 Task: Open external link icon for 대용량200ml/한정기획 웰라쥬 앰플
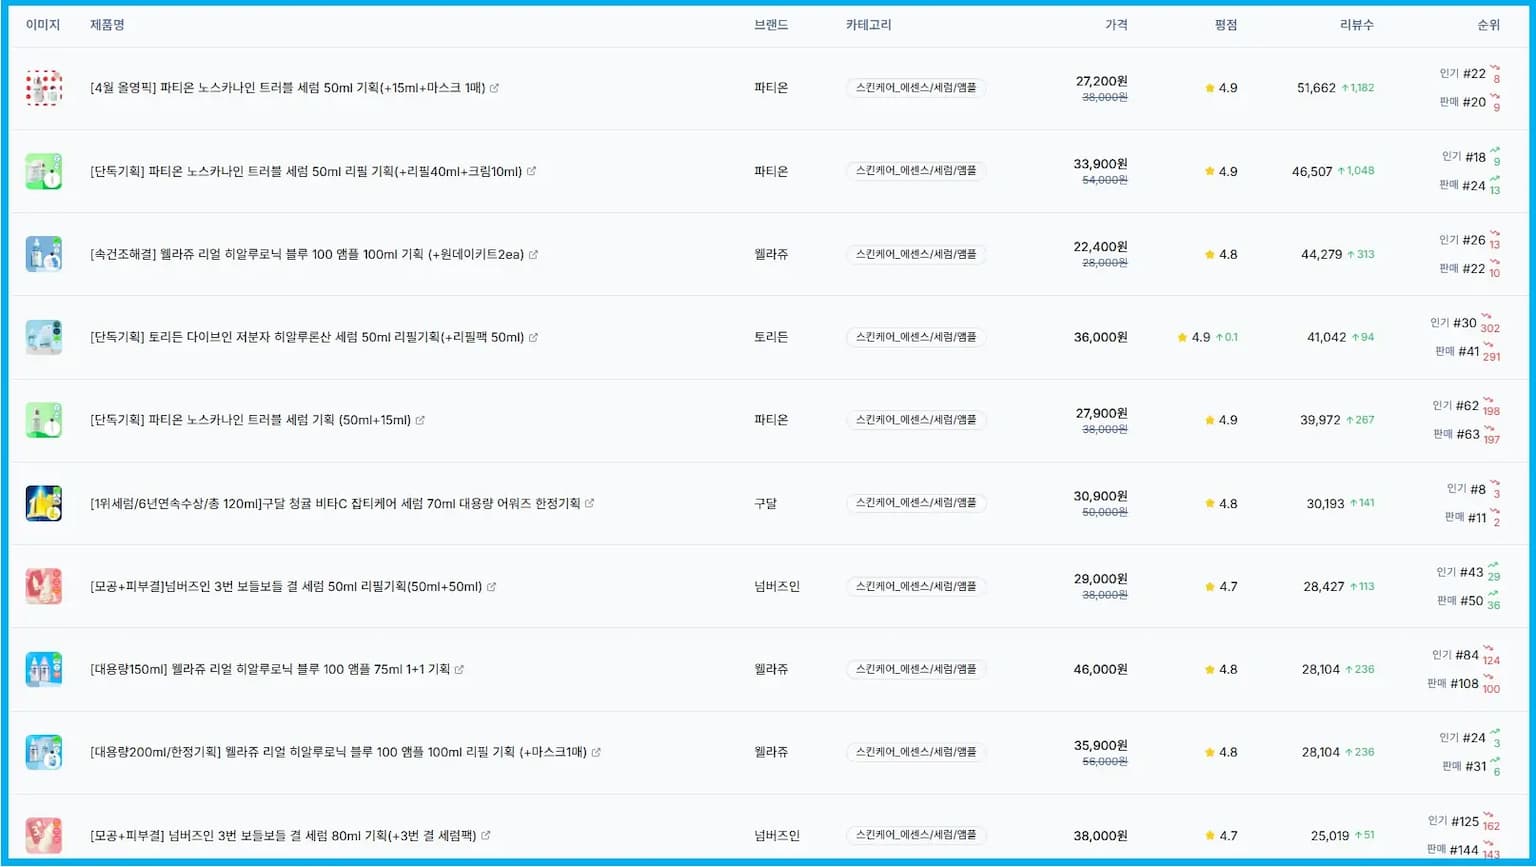tap(596, 752)
